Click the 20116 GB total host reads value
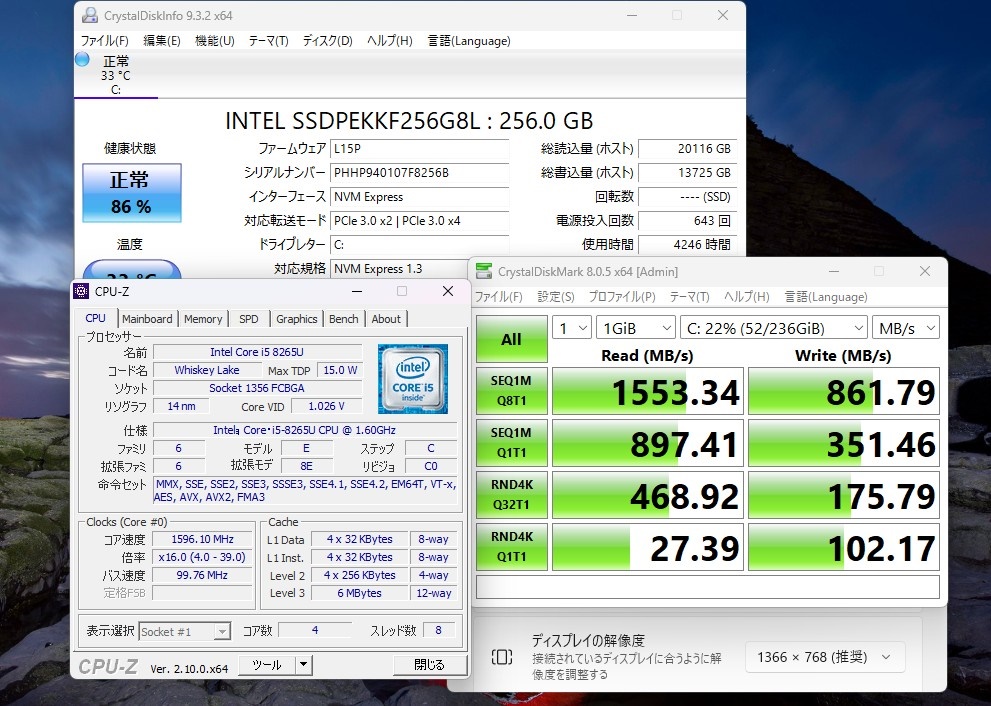The image size is (991, 706). click(687, 149)
